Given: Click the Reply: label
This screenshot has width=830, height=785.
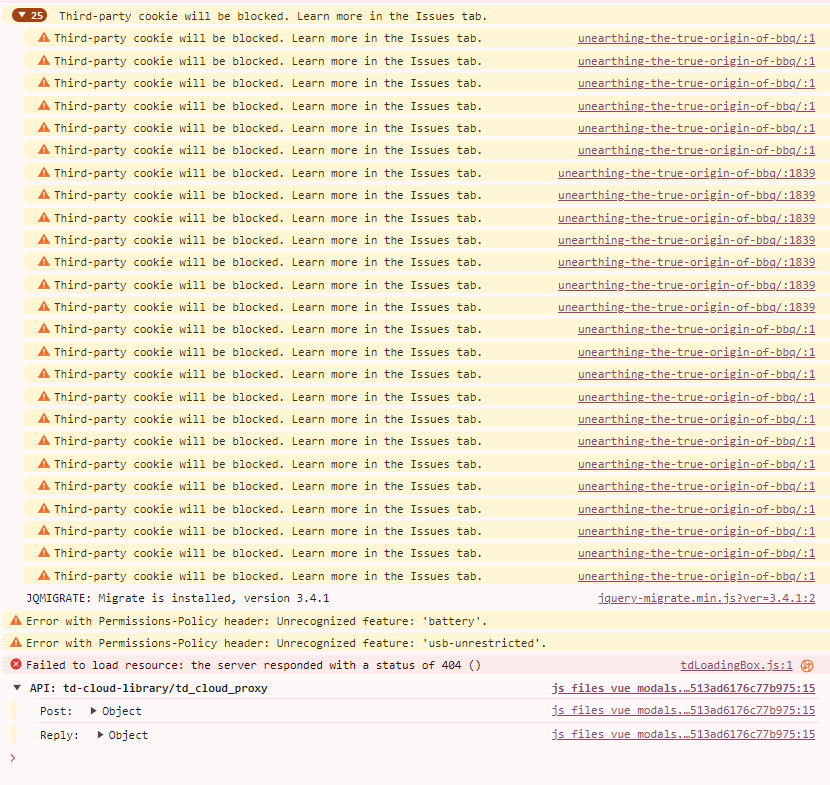Looking at the screenshot, I should click(x=59, y=735).
